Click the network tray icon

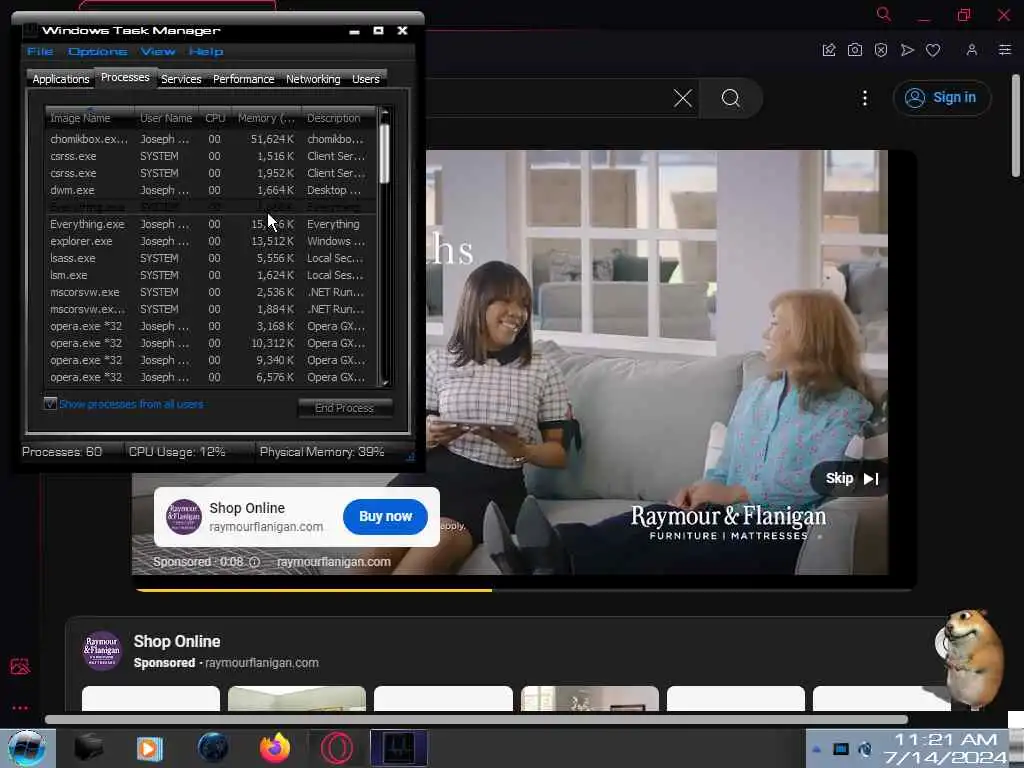(841, 749)
